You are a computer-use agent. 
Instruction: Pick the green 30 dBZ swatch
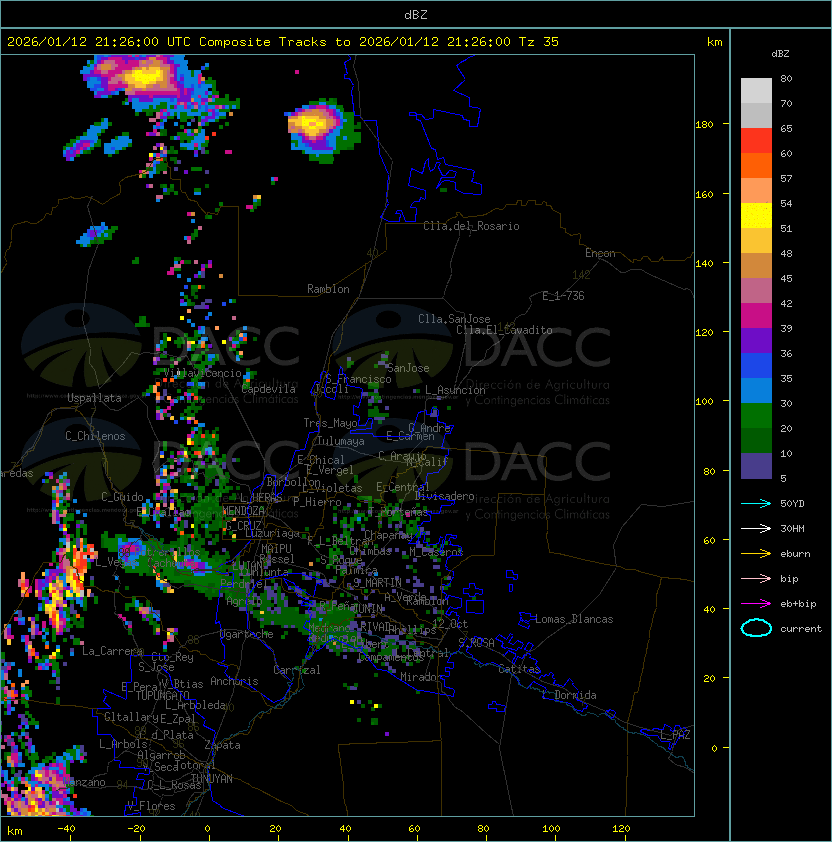point(756,416)
